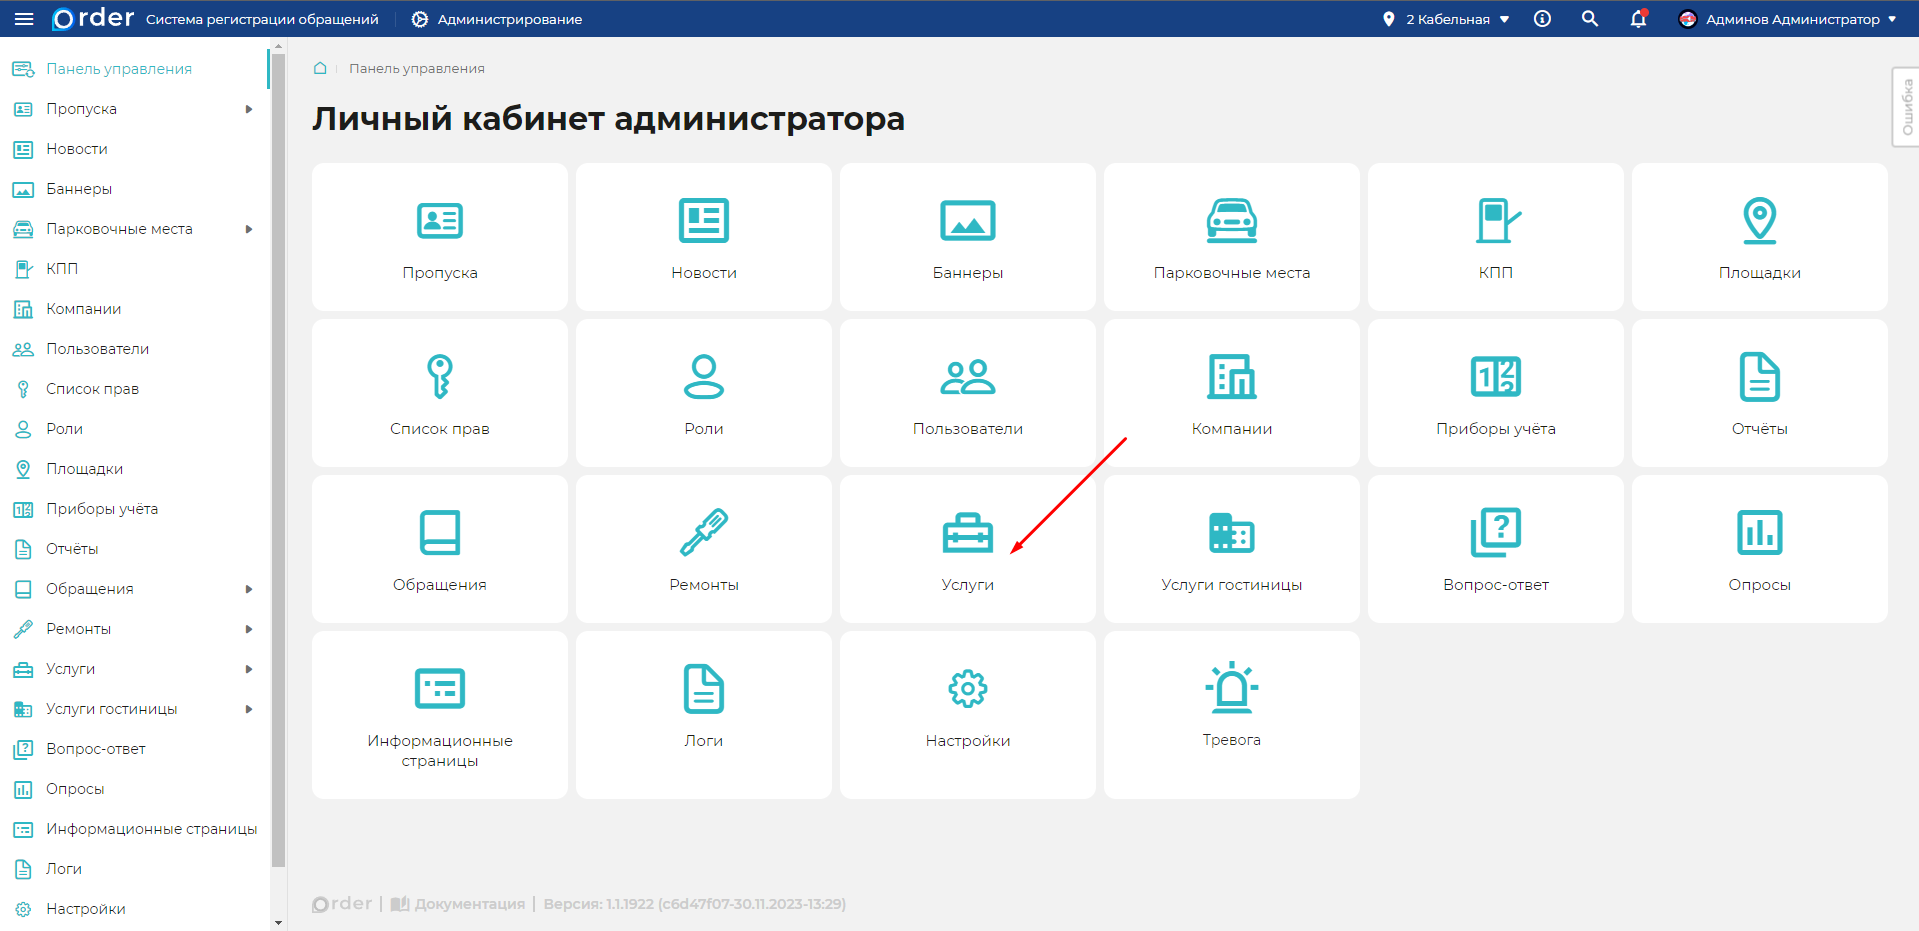Image resolution: width=1919 pixels, height=931 pixels.
Task: Open the Тревога alarm tile
Action: point(1231,713)
